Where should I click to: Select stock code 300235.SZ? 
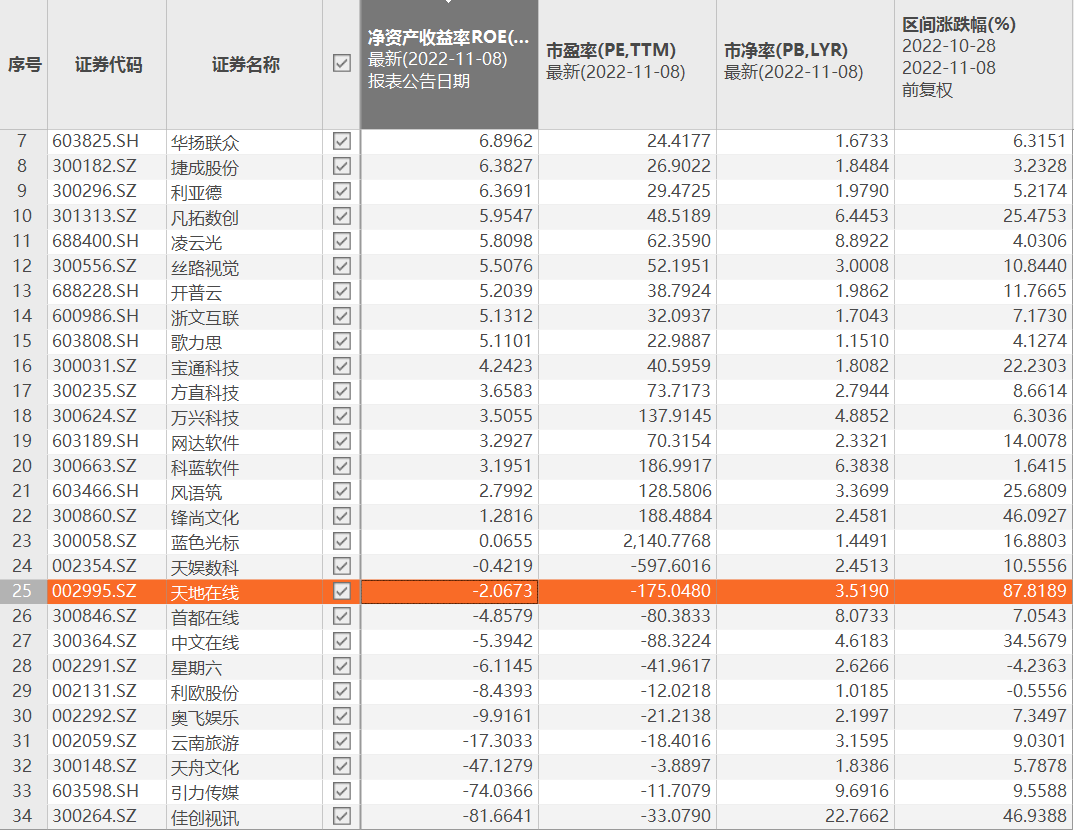click(x=94, y=391)
